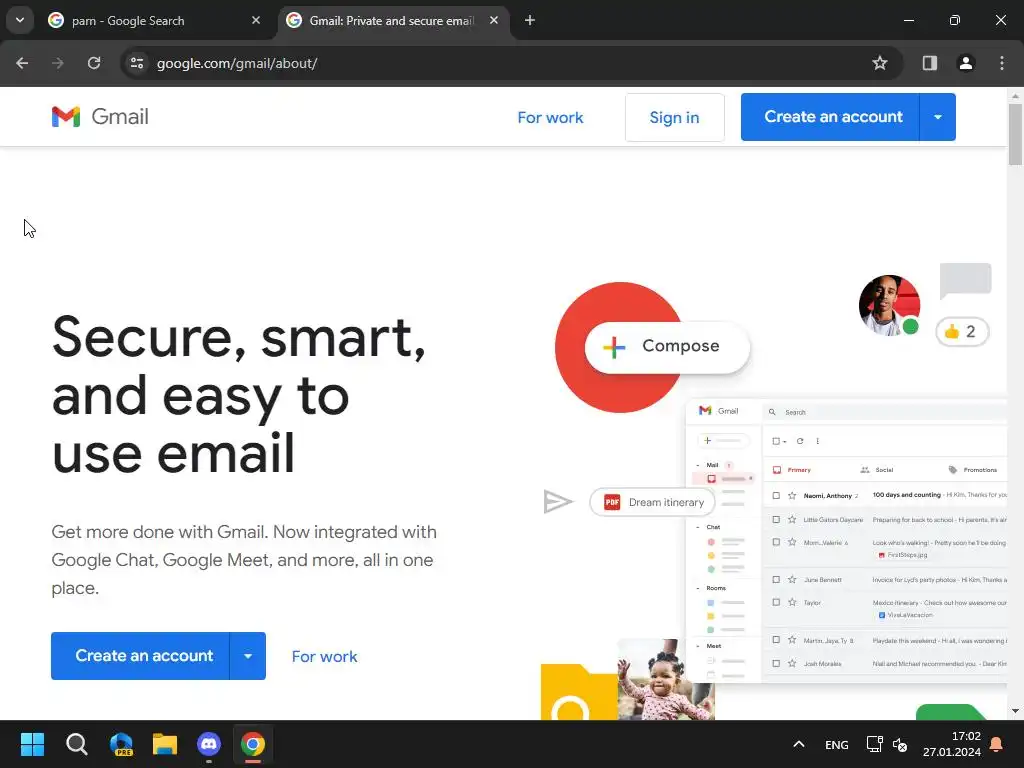Tick checkbox beside June Bennett email

[x=776, y=579]
